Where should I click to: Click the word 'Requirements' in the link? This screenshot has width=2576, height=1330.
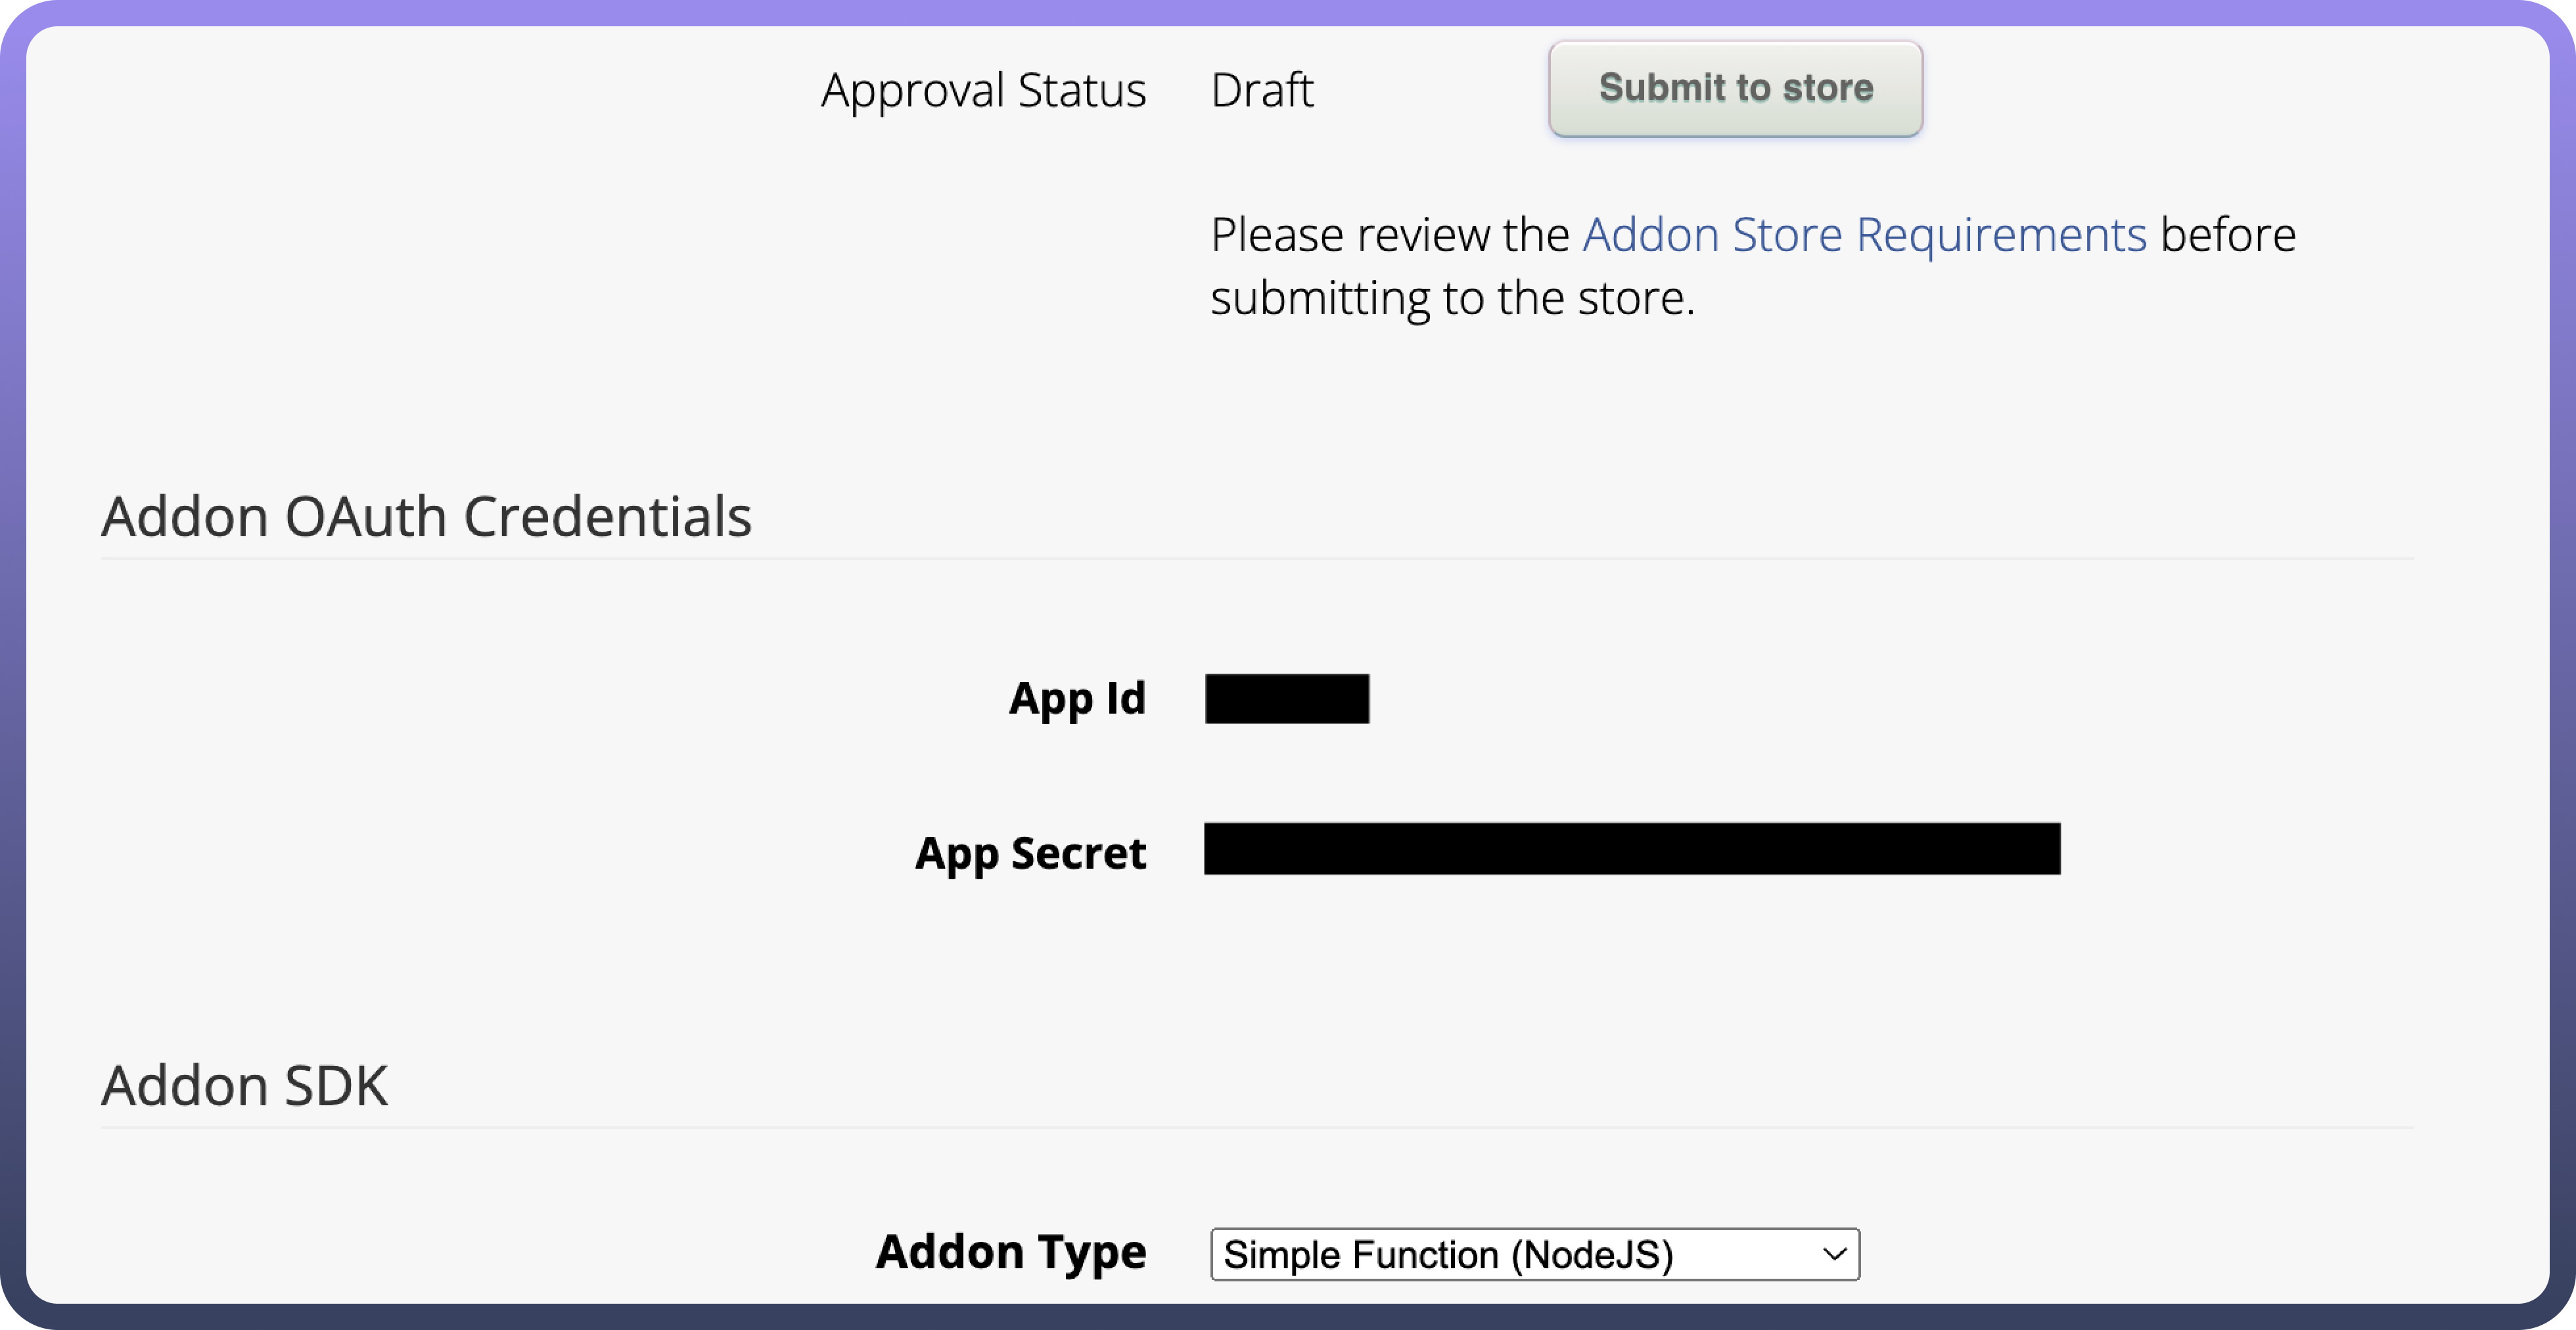(2001, 235)
